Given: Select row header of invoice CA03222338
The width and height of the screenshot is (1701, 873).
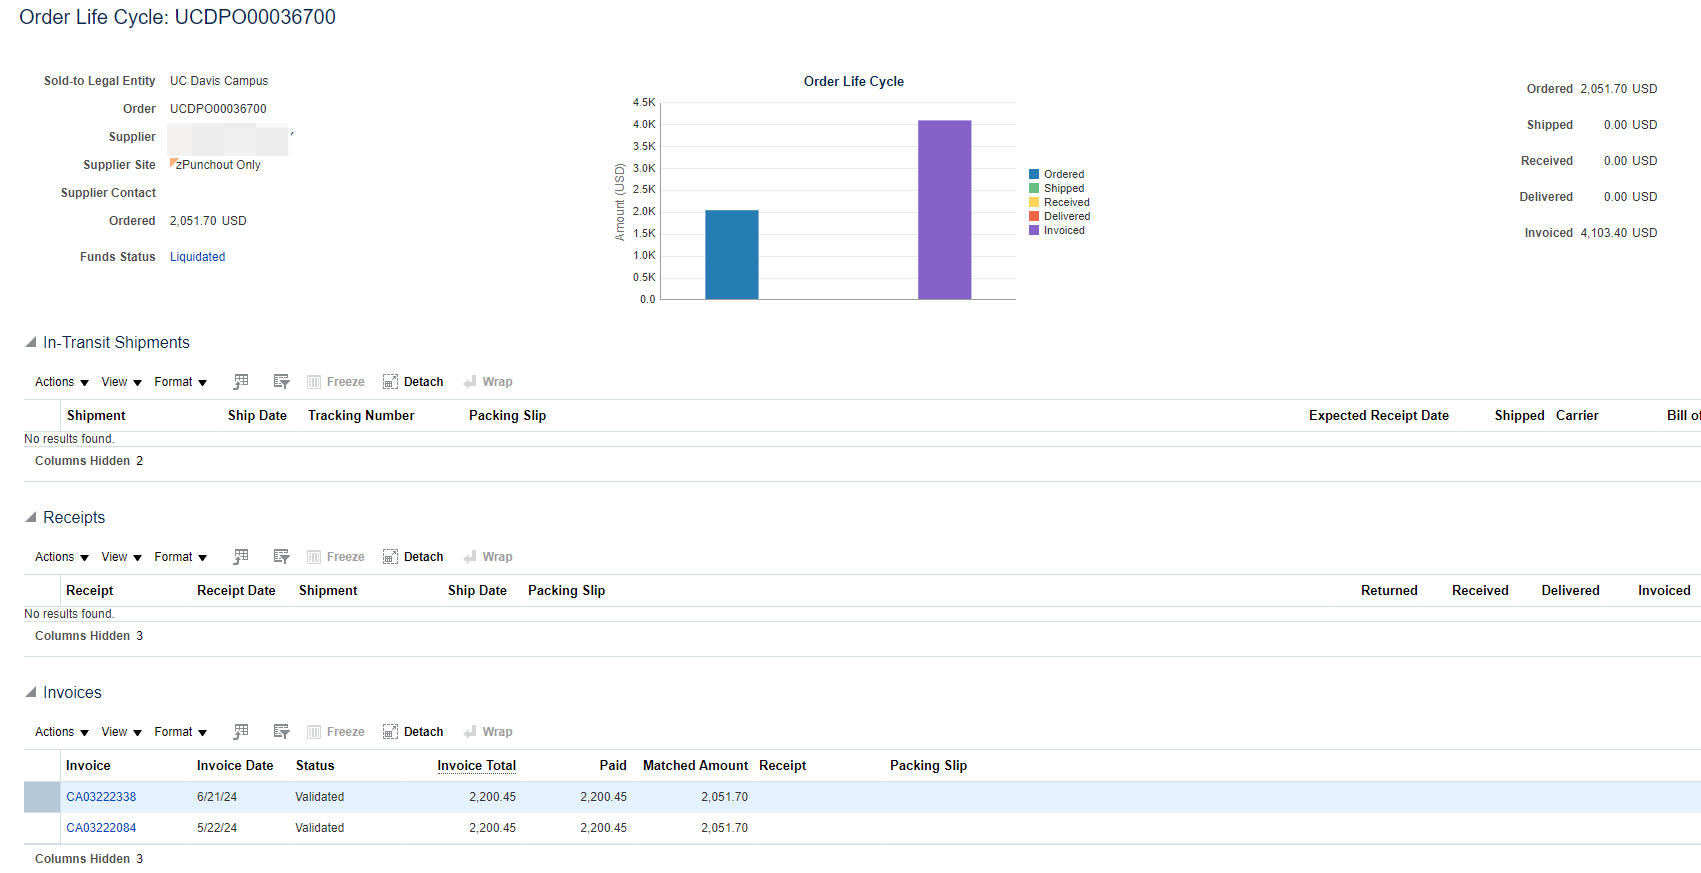Looking at the screenshot, I should coord(42,797).
